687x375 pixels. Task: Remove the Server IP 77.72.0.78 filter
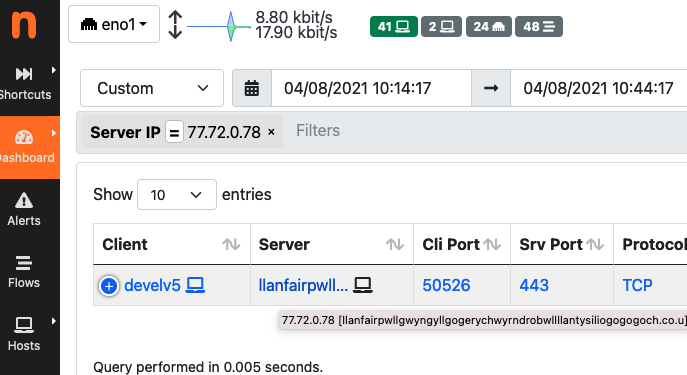271,132
